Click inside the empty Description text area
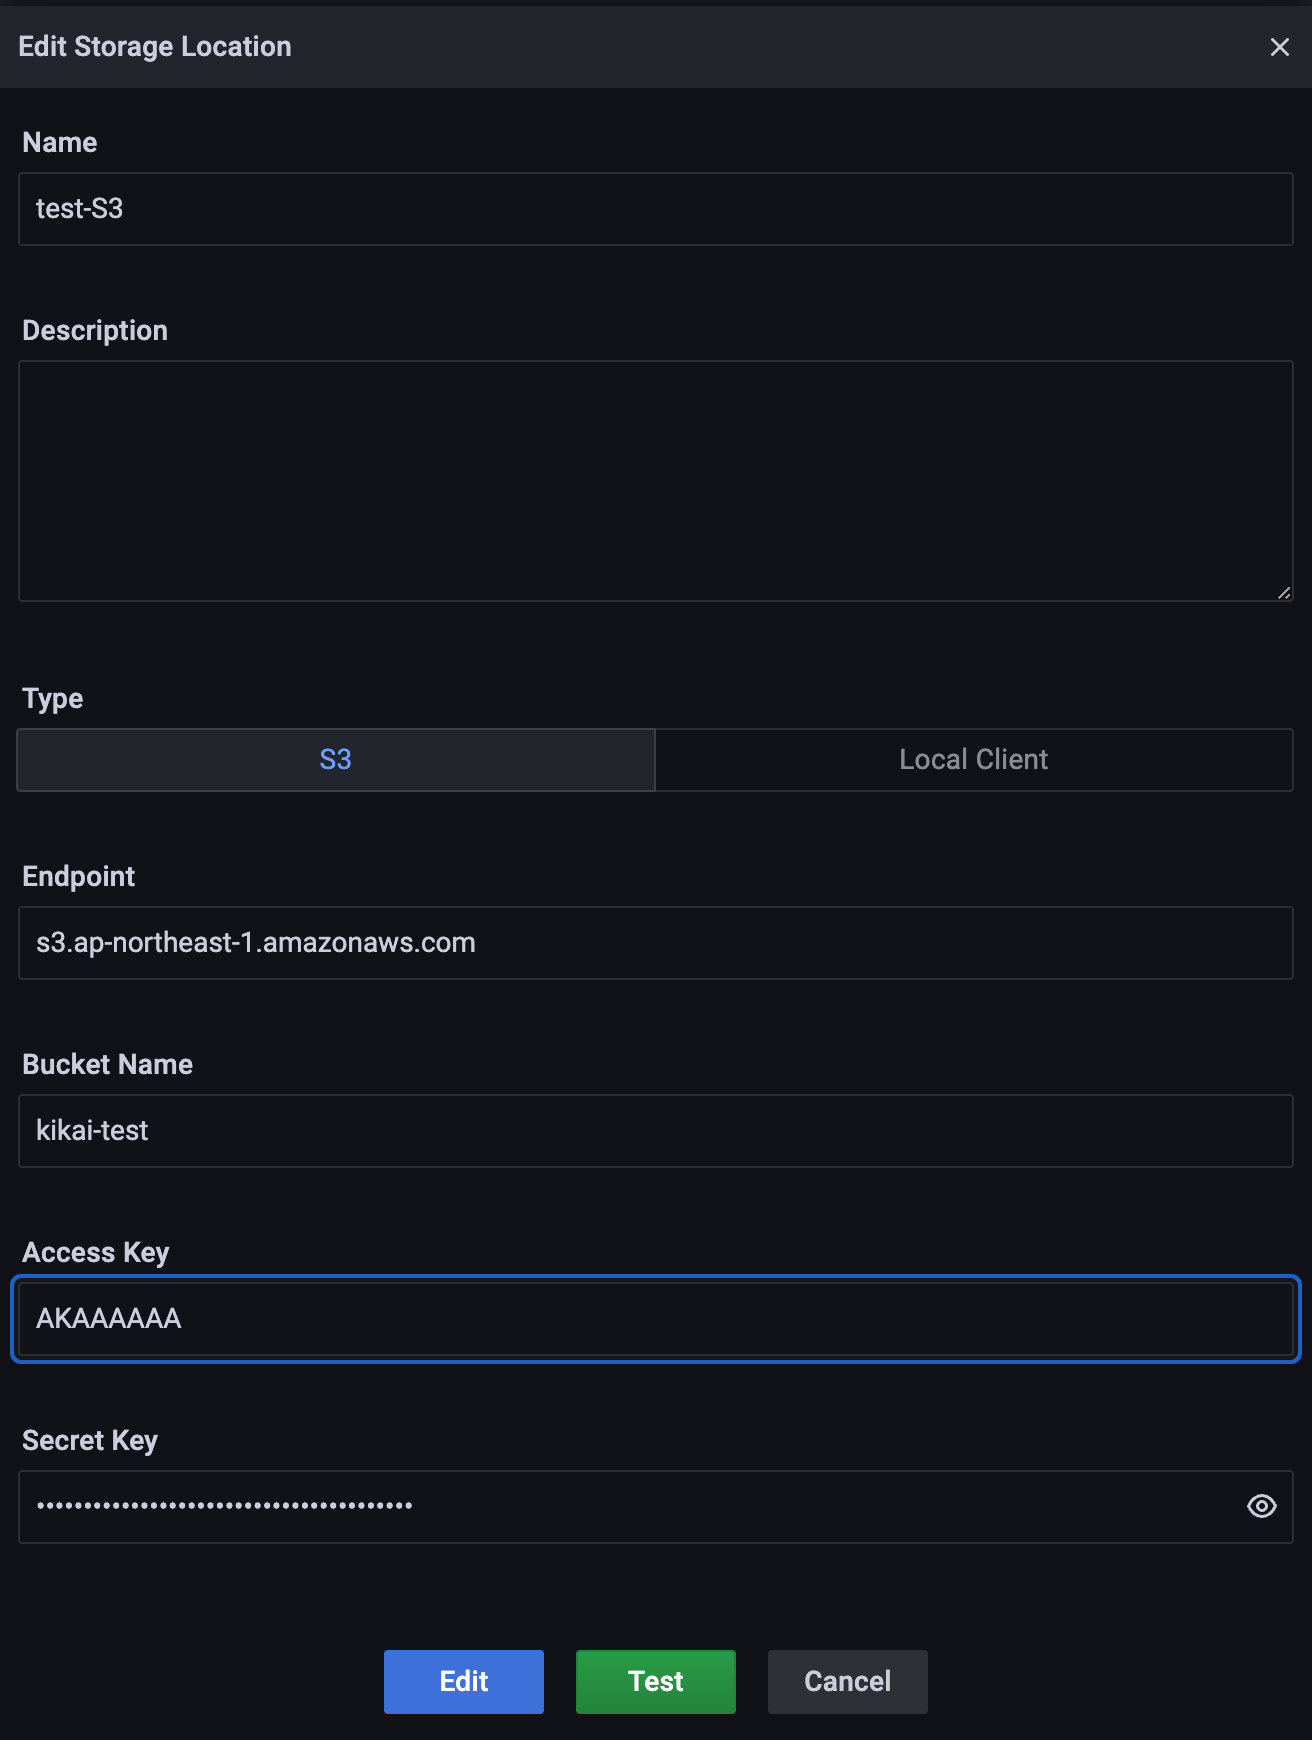The height and width of the screenshot is (1740, 1312). coord(656,481)
